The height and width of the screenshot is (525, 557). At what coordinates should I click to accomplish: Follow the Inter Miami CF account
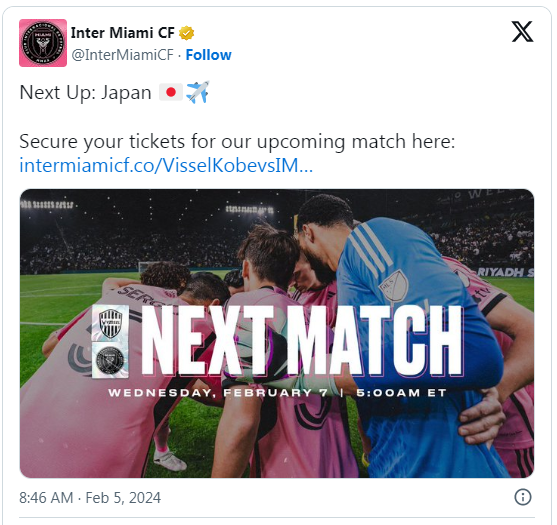tap(209, 55)
